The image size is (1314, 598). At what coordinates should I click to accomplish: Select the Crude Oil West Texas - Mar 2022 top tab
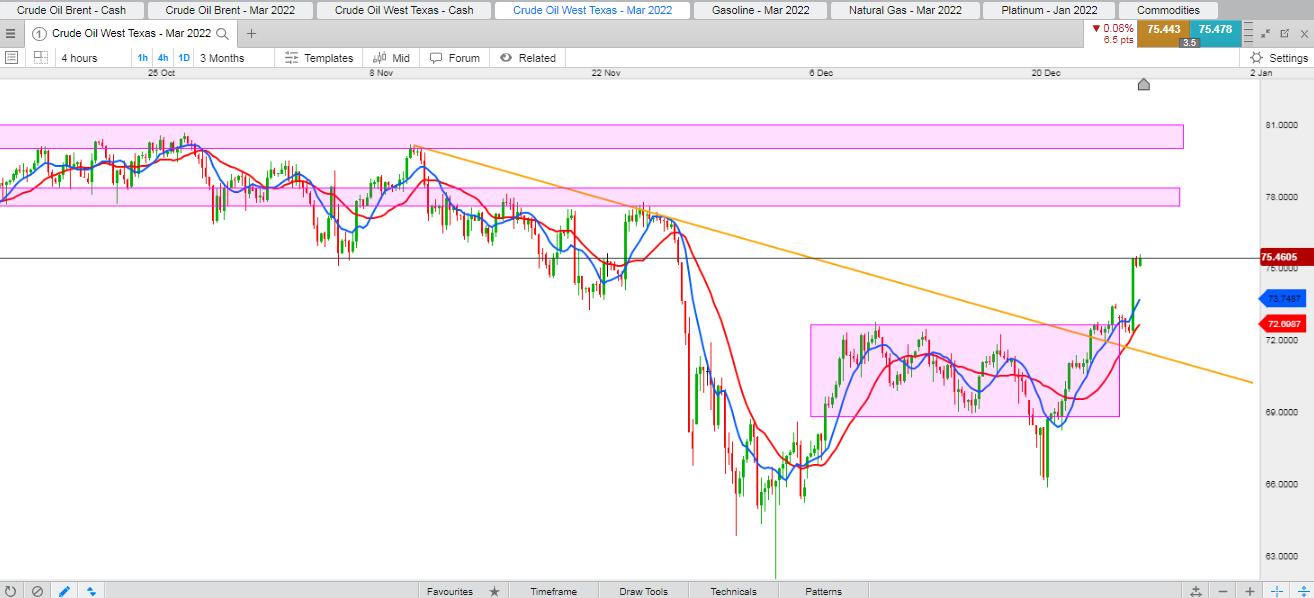point(593,10)
